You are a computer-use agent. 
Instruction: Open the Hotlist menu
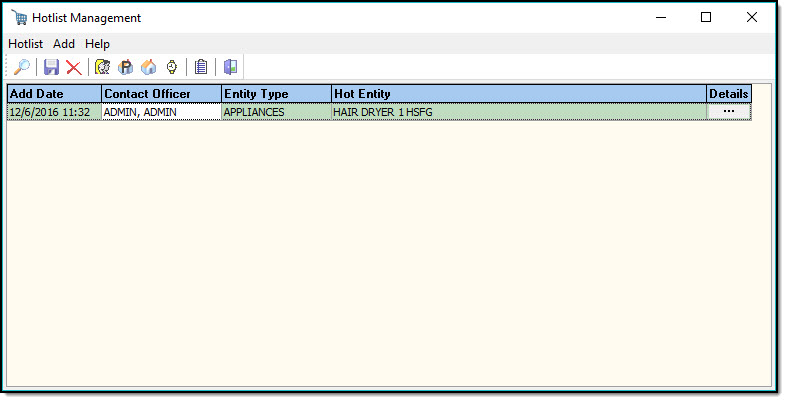point(25,44)
